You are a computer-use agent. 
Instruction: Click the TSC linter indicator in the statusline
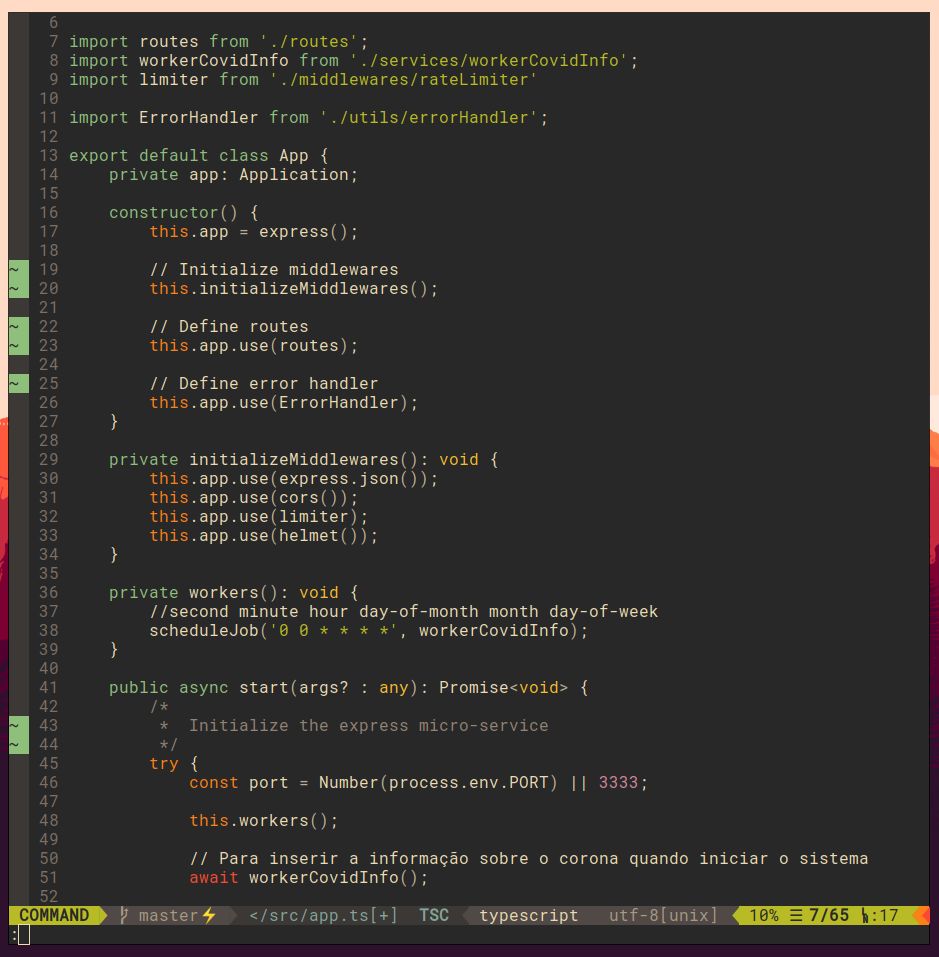tap(433, 915)
